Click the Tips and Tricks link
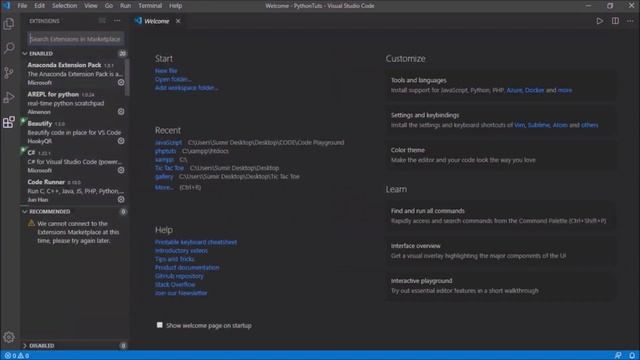 175,259
